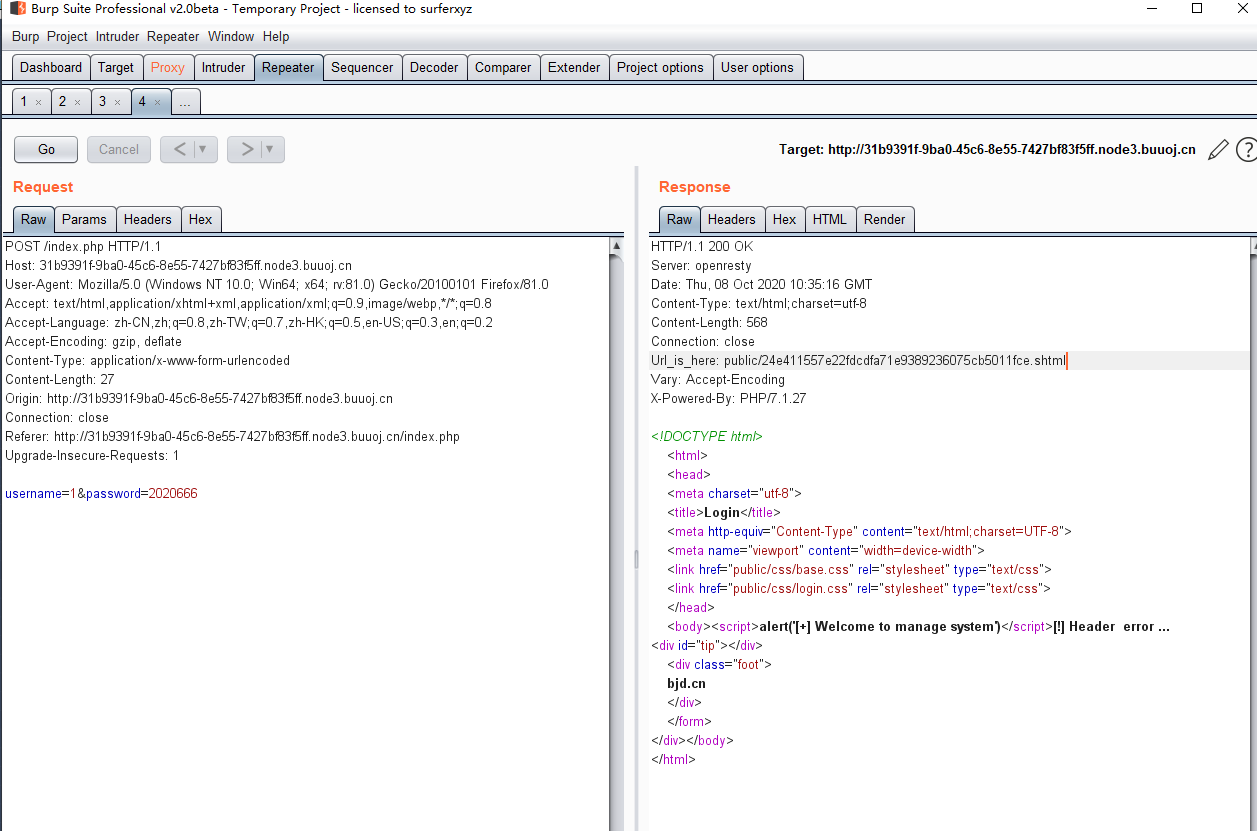Show response Headers view
The image size is (1257, 831).
732,220
